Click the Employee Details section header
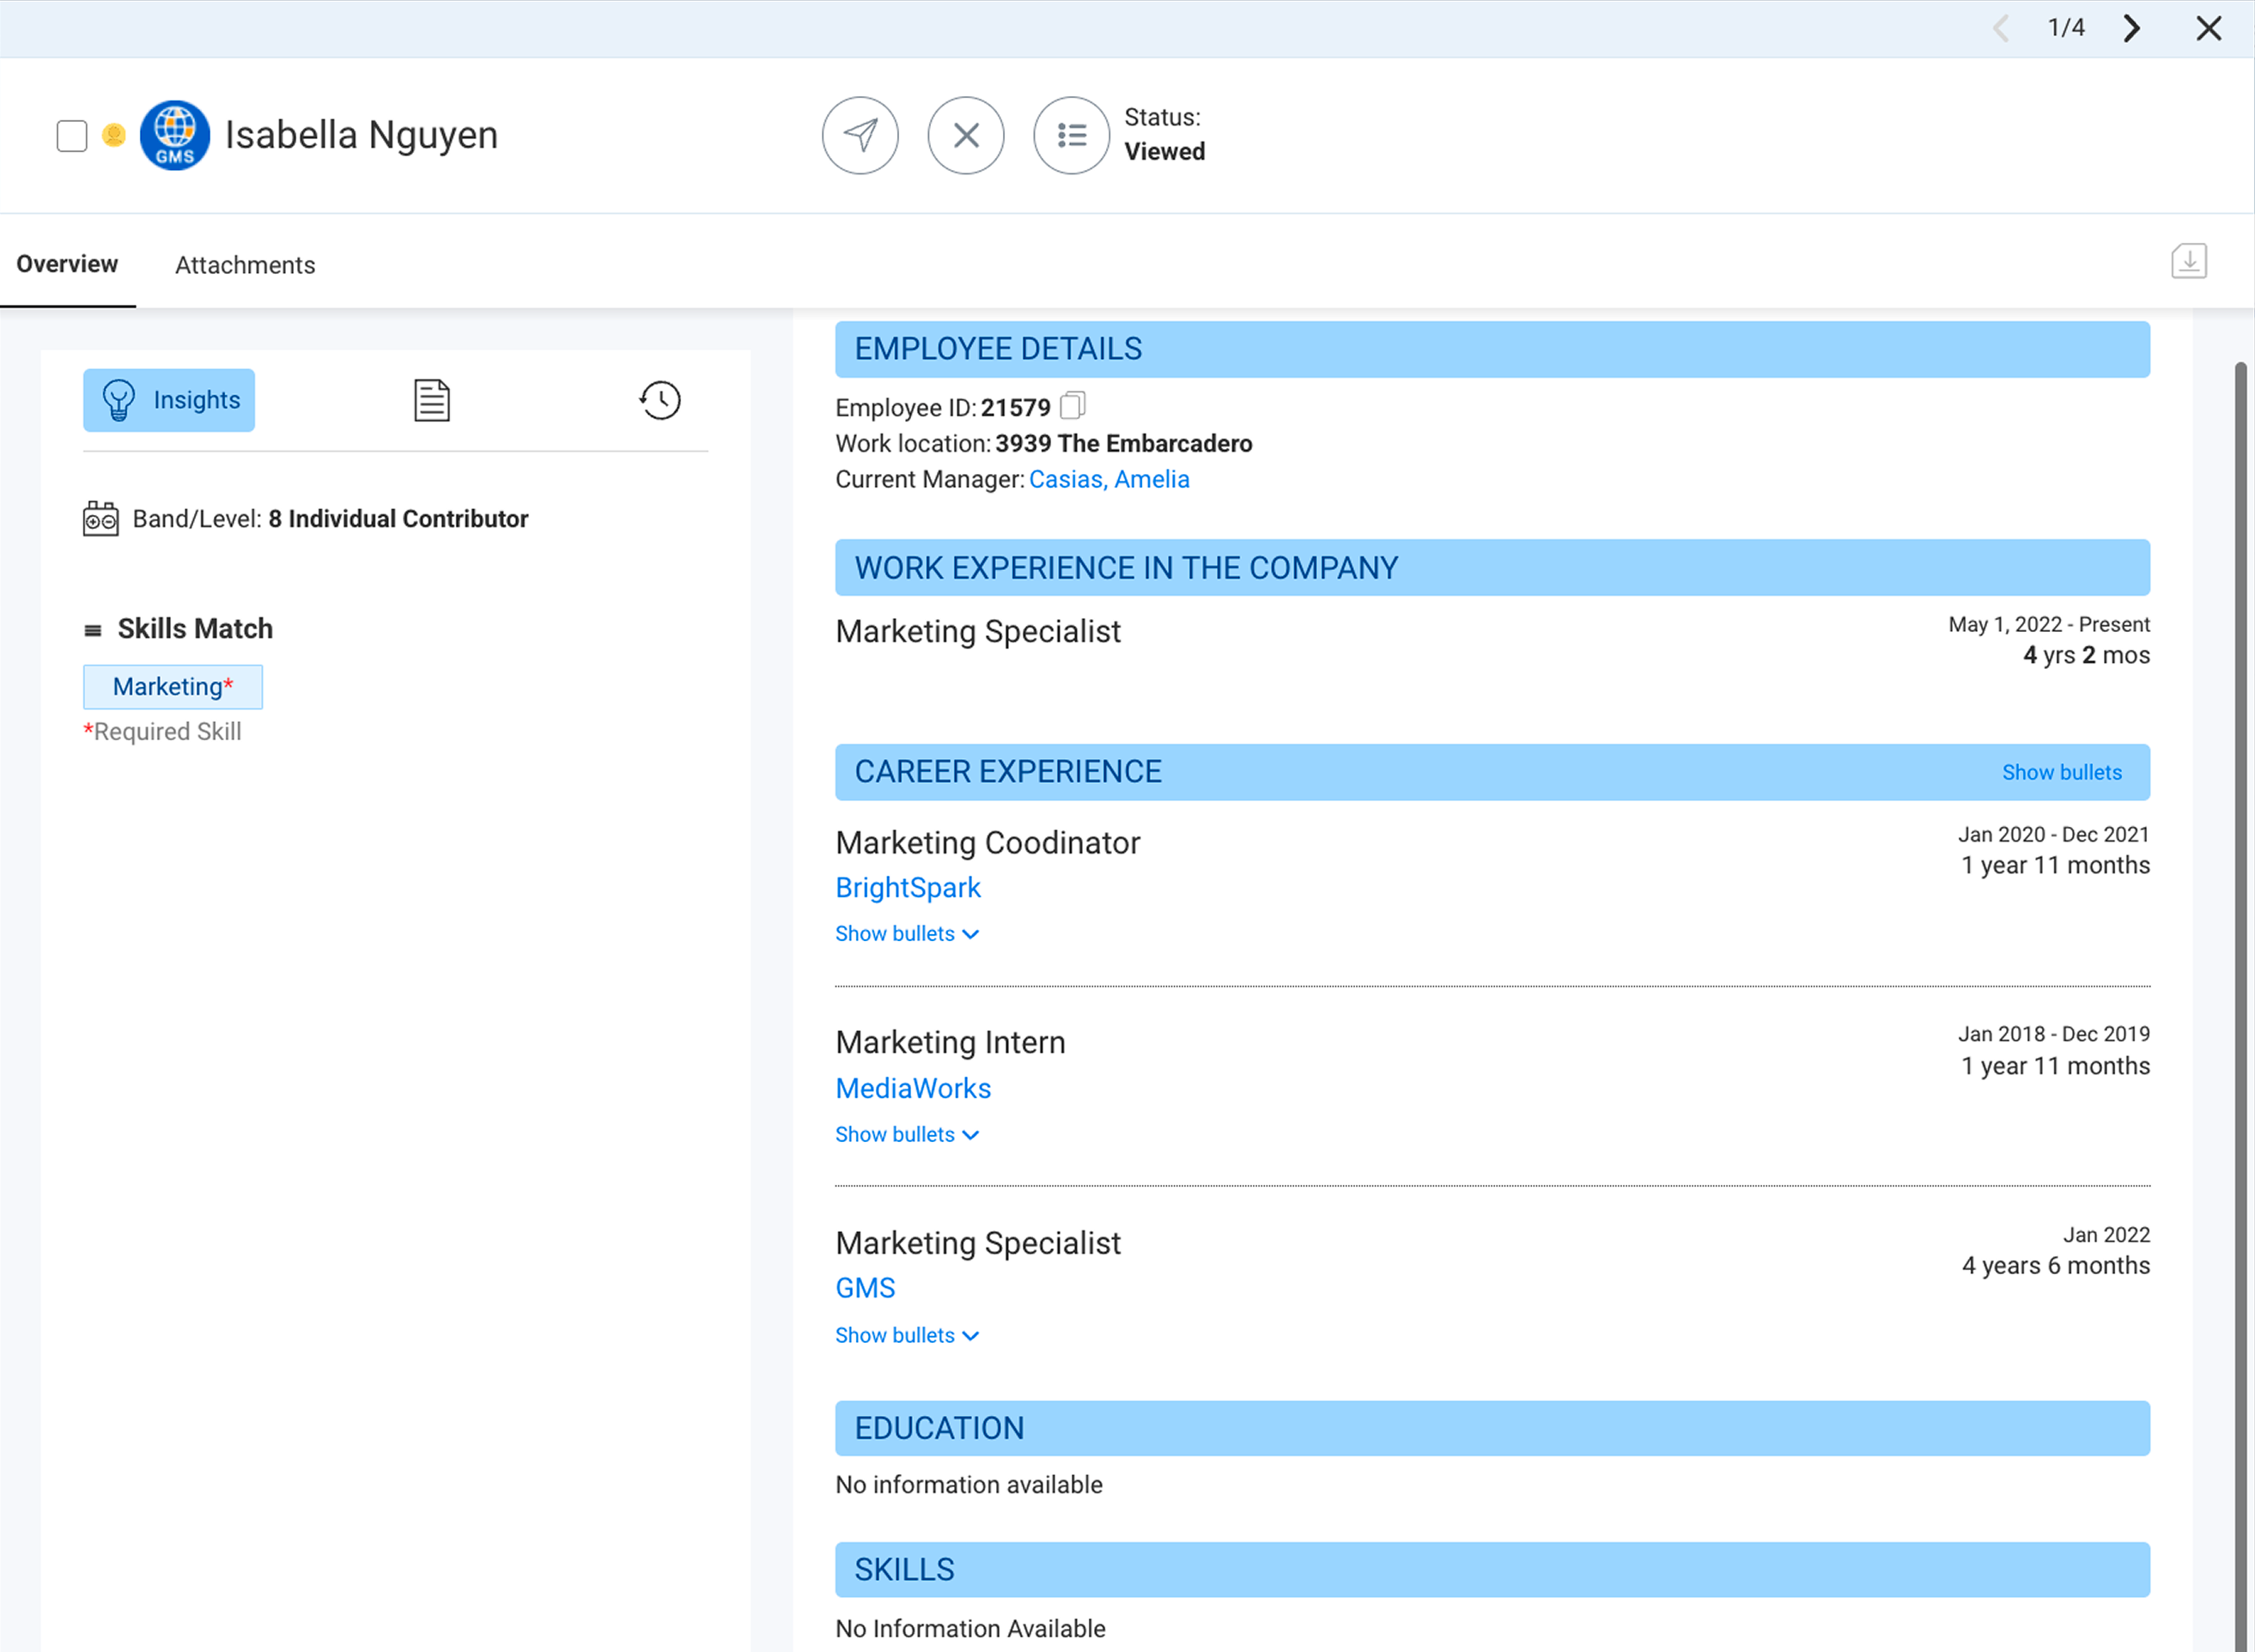Screen dimensions: 2255x1652 pos(1492,349)
